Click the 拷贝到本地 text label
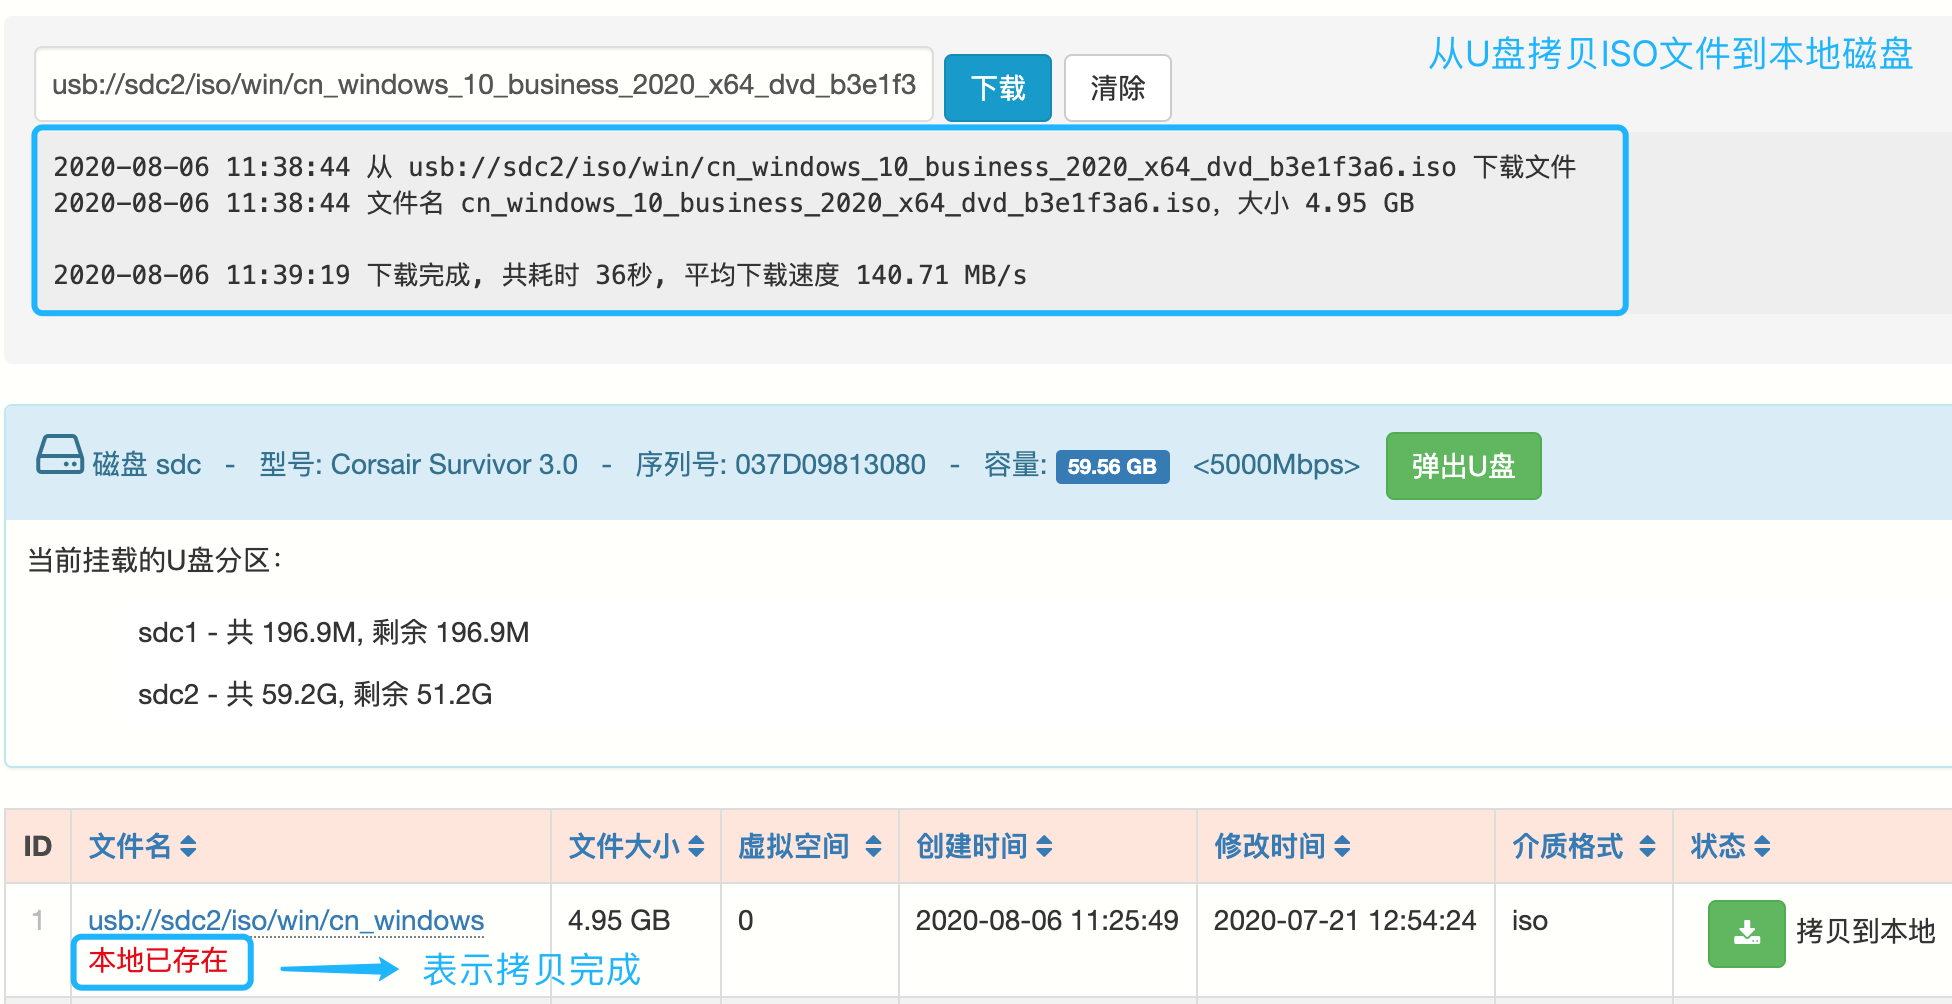 click(x=1865, y=931)
